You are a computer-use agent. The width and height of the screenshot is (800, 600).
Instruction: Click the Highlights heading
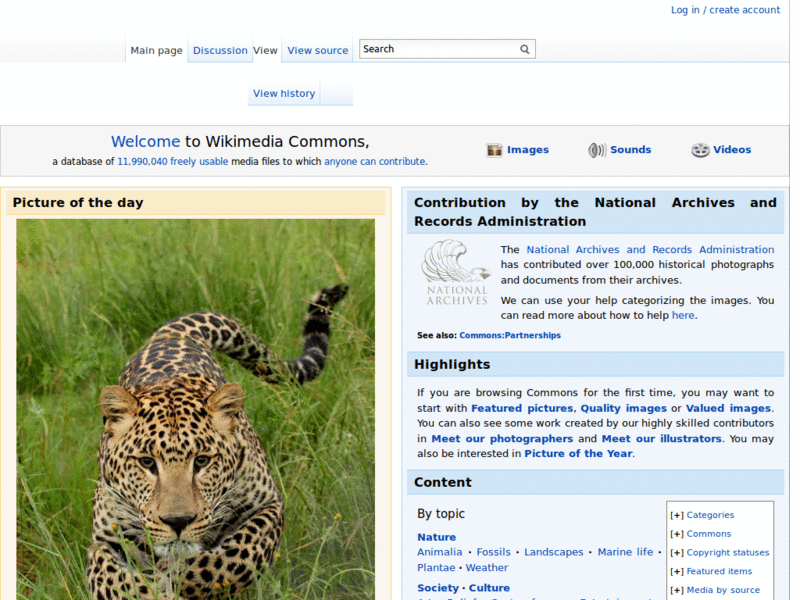(x=452, y=364)
